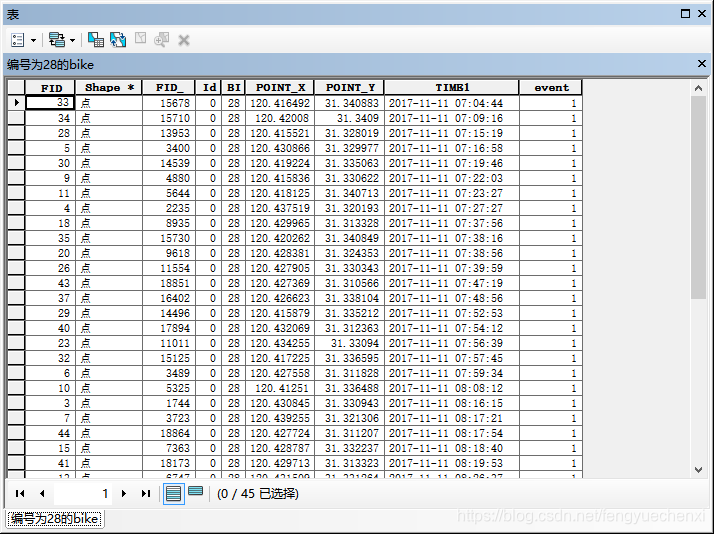Screen dimensions: 714x534
Task: Expand the Related Tables dropdown arrow
Action: click(x=72, y=41)
